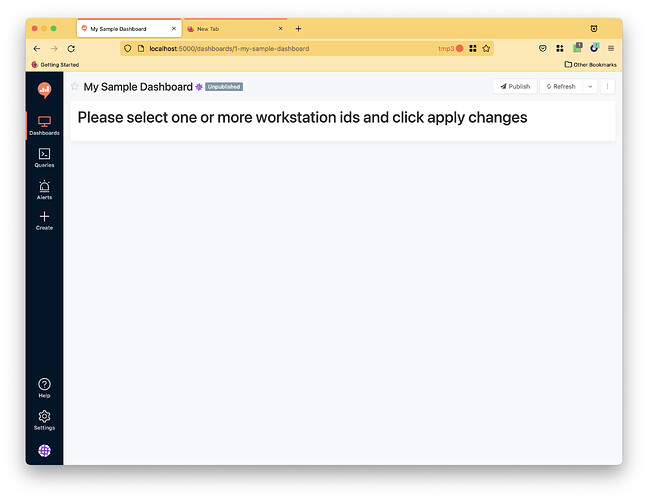Click the green extension icon with badge
Screen dimensions: 649x500
577,48
